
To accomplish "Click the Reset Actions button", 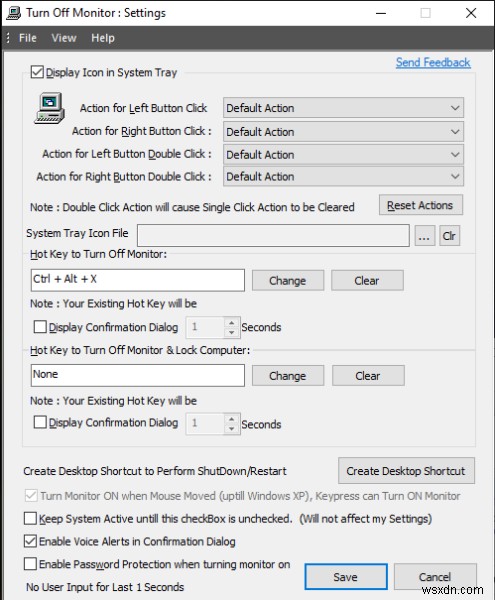I will click(420, 205).
